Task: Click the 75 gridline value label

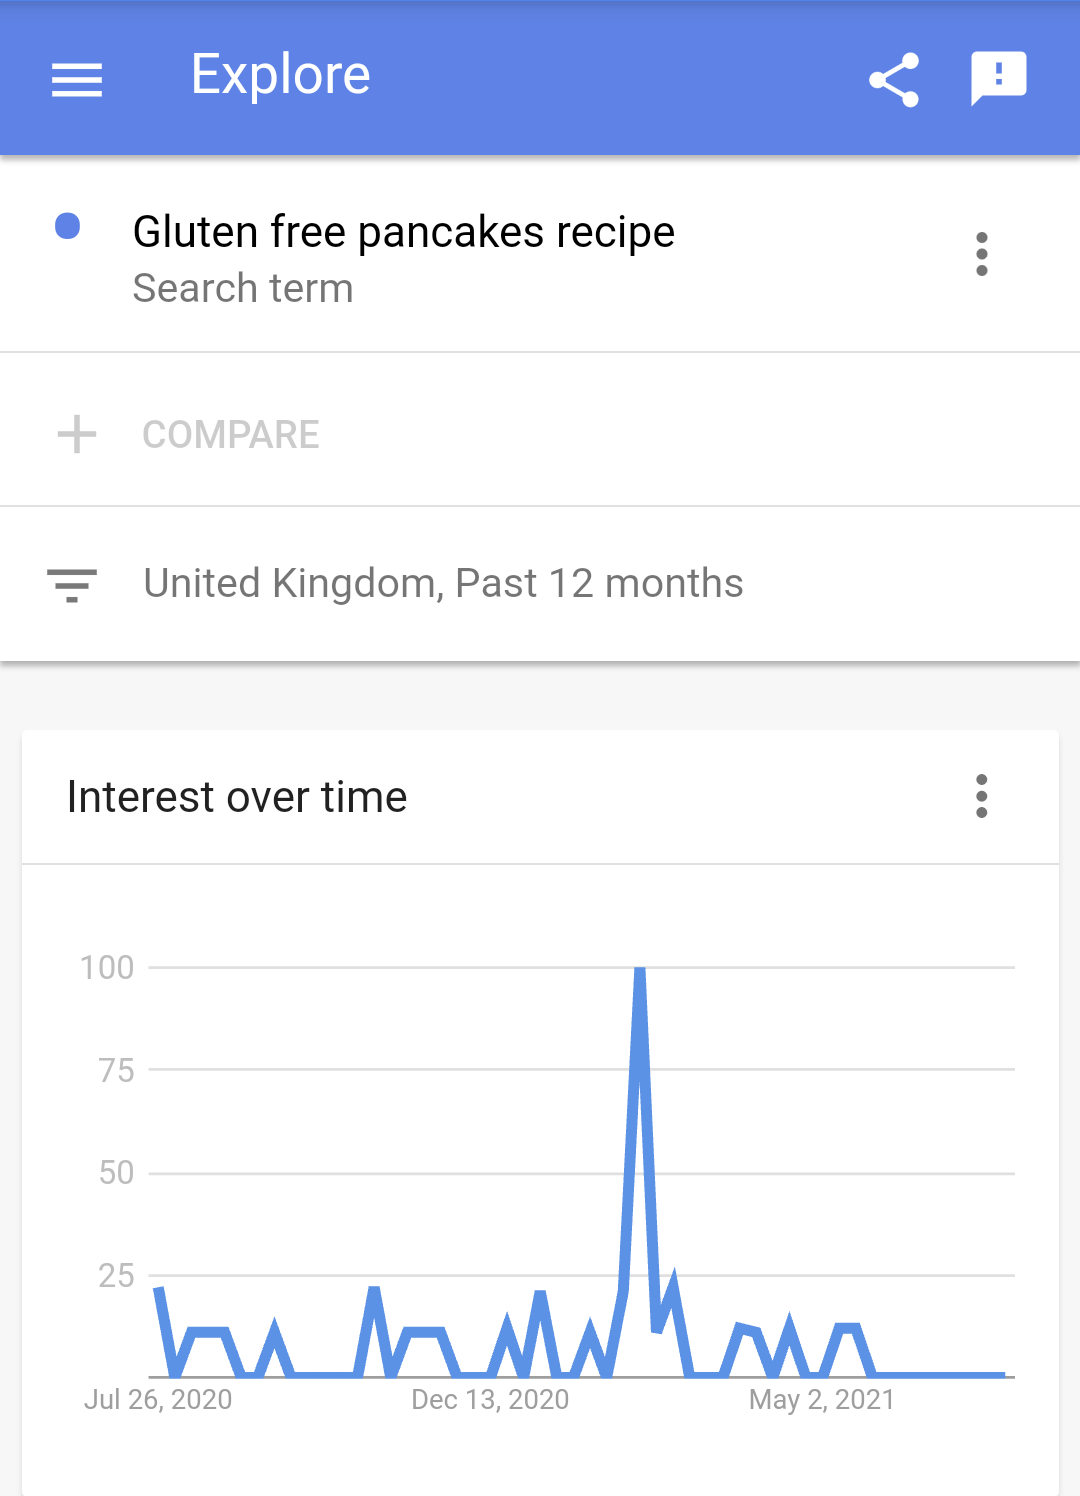Action: coord(116,1070)
